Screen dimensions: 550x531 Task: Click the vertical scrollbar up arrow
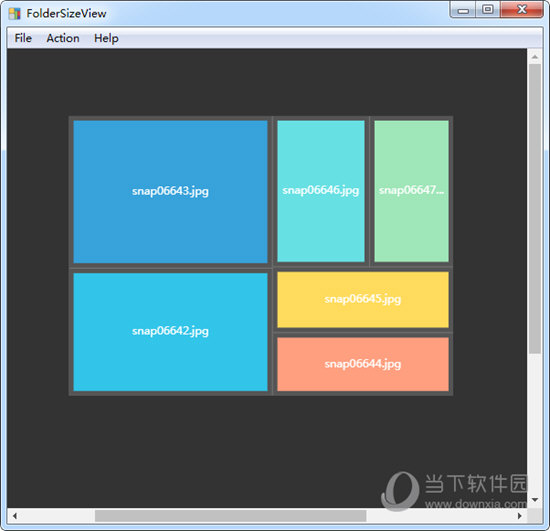[x=535, y=56]
